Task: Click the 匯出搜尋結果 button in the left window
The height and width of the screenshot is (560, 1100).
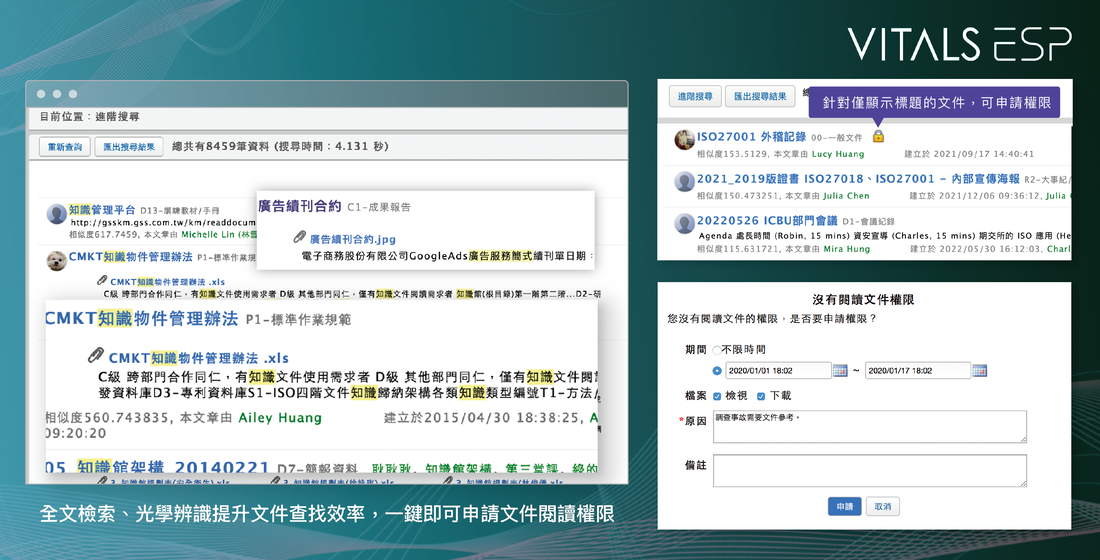Action: (129, 147)
